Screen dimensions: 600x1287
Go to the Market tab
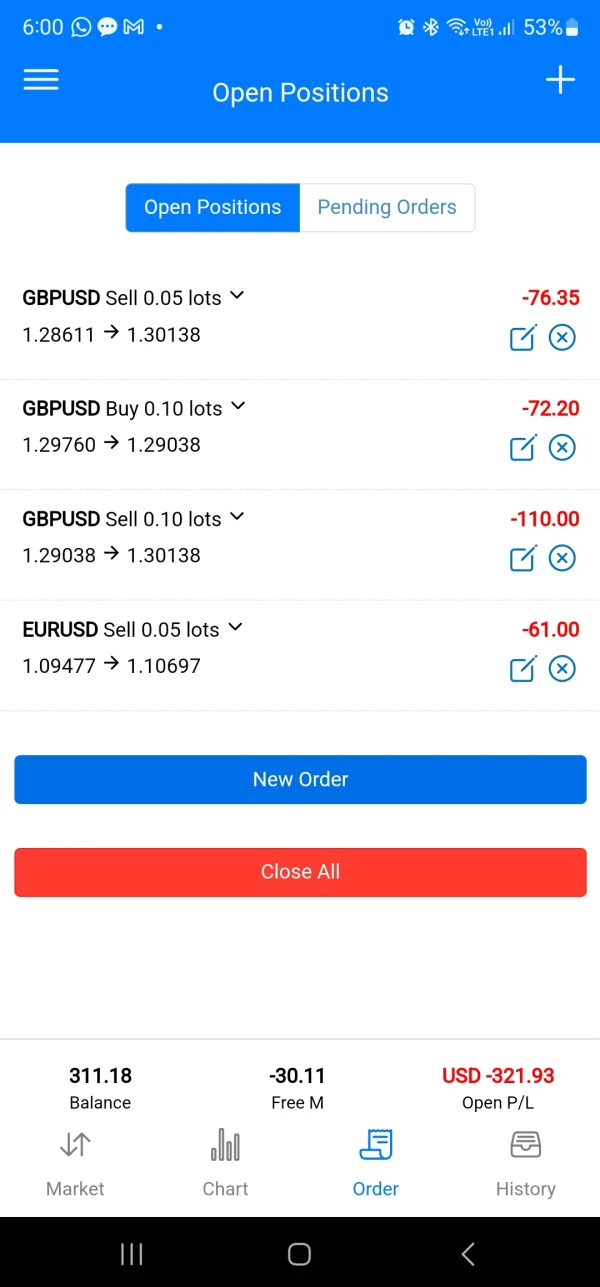(75, 1163)
